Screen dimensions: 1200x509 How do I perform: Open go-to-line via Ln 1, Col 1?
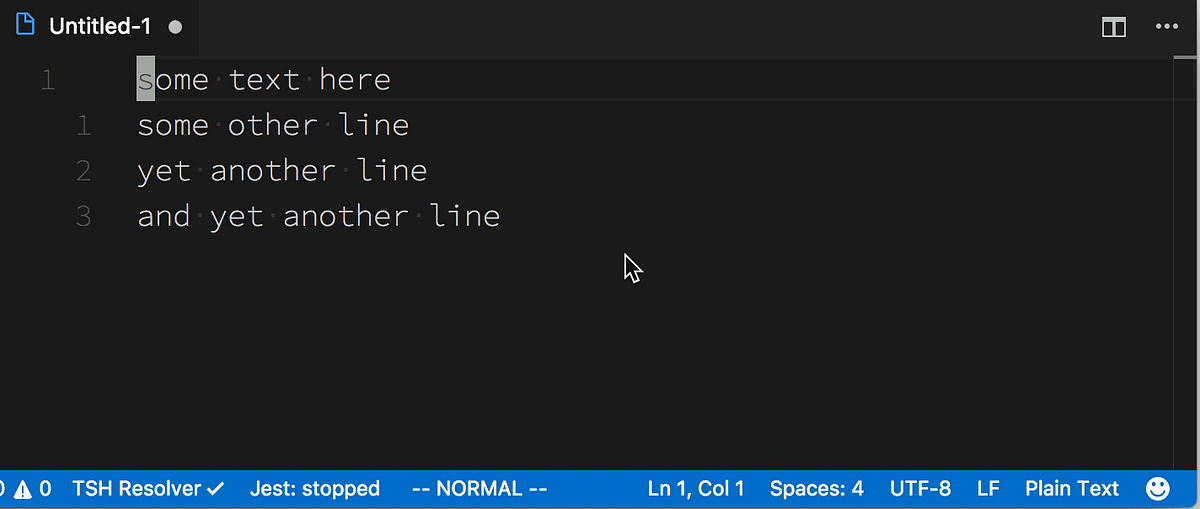click(x=696, y=489)
